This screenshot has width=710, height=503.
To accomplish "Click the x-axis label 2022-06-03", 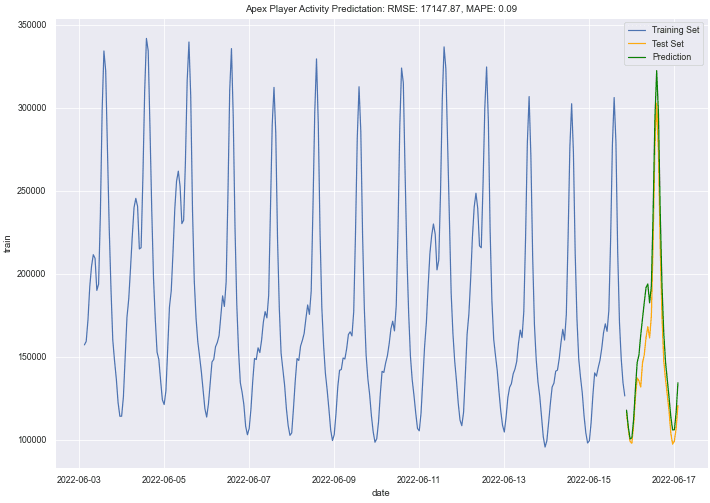I will 79,480.
